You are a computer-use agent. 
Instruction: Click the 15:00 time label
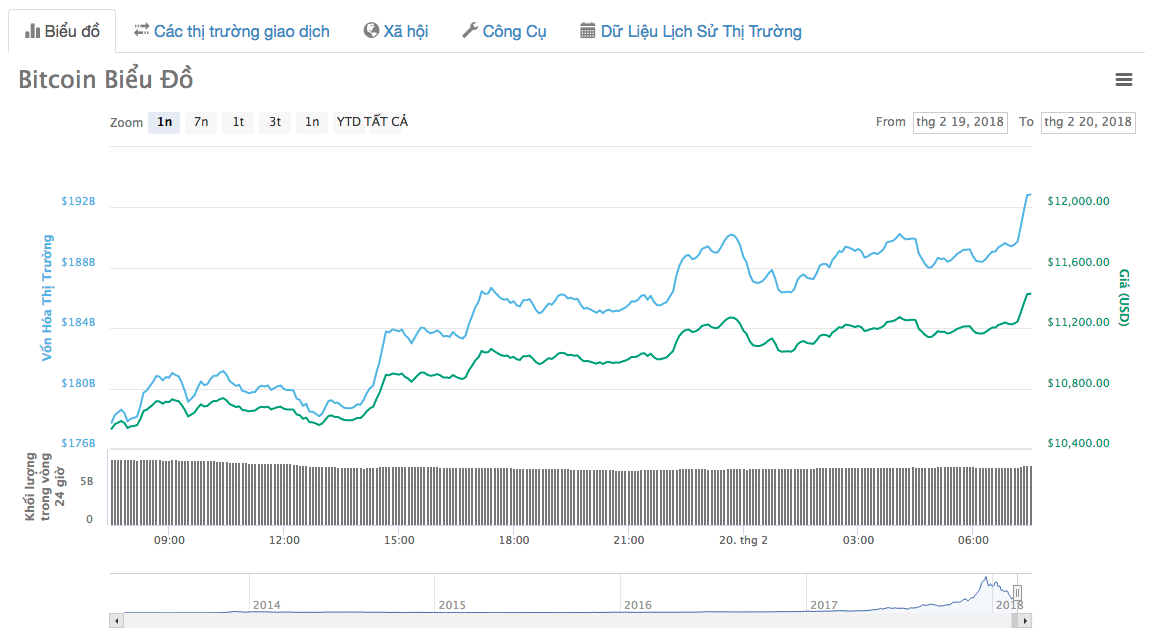(x=399, y=541)
